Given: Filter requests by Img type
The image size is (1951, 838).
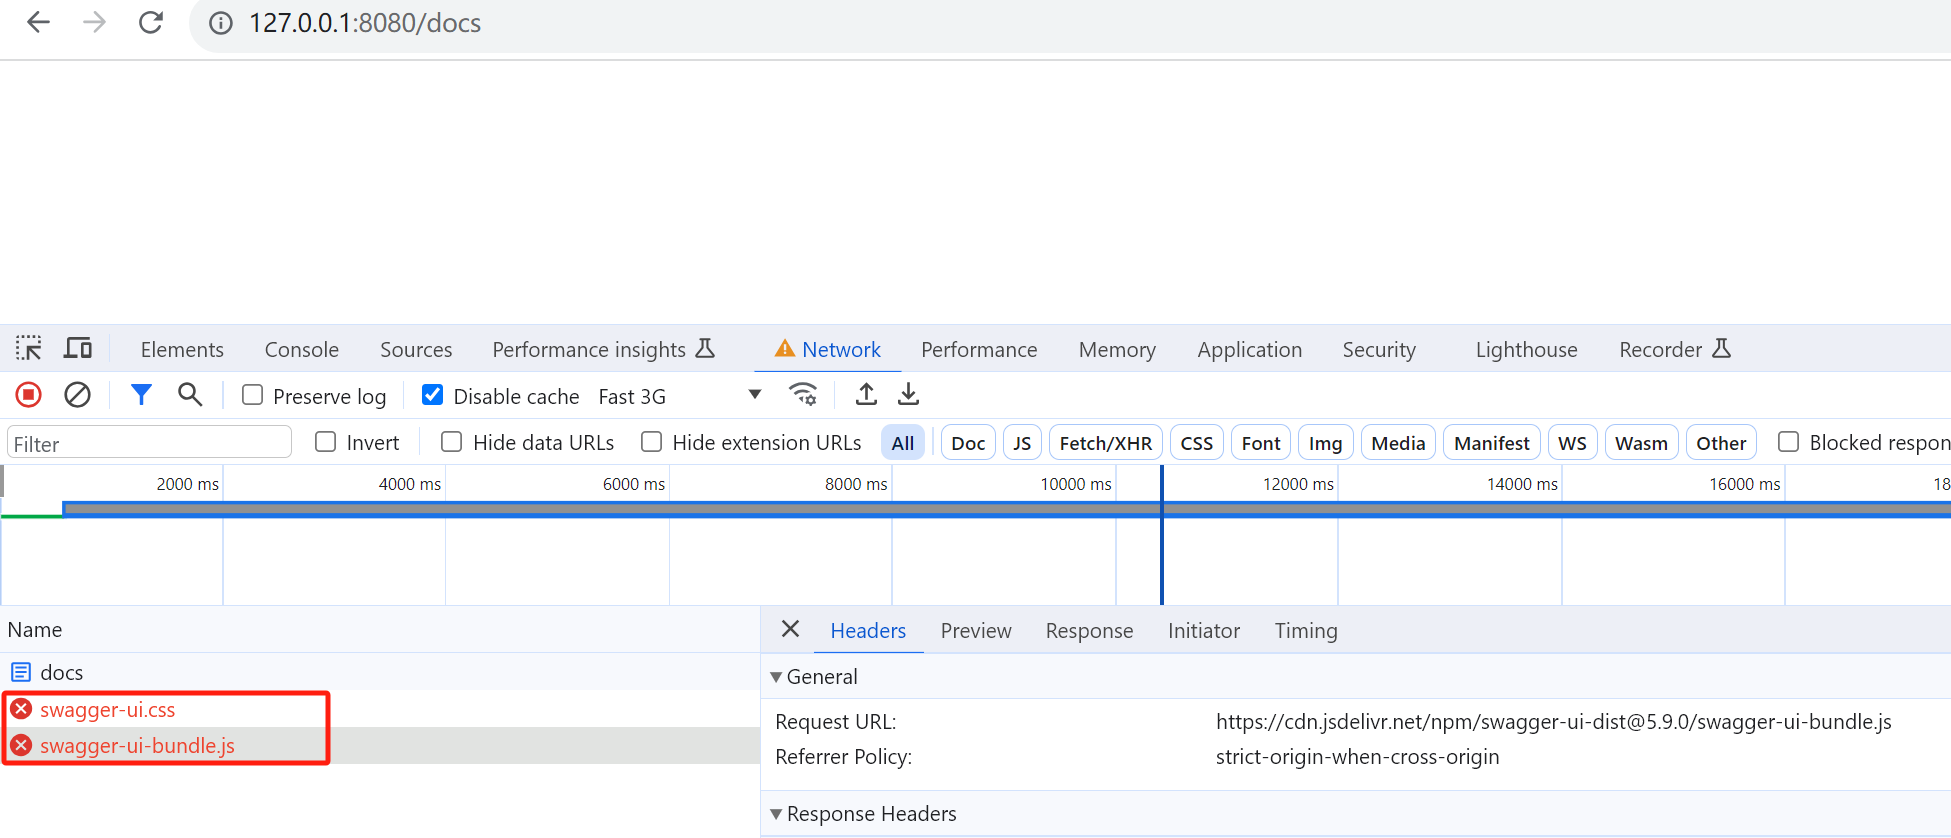Looking at the screenshot, I should click(1325, 443).
